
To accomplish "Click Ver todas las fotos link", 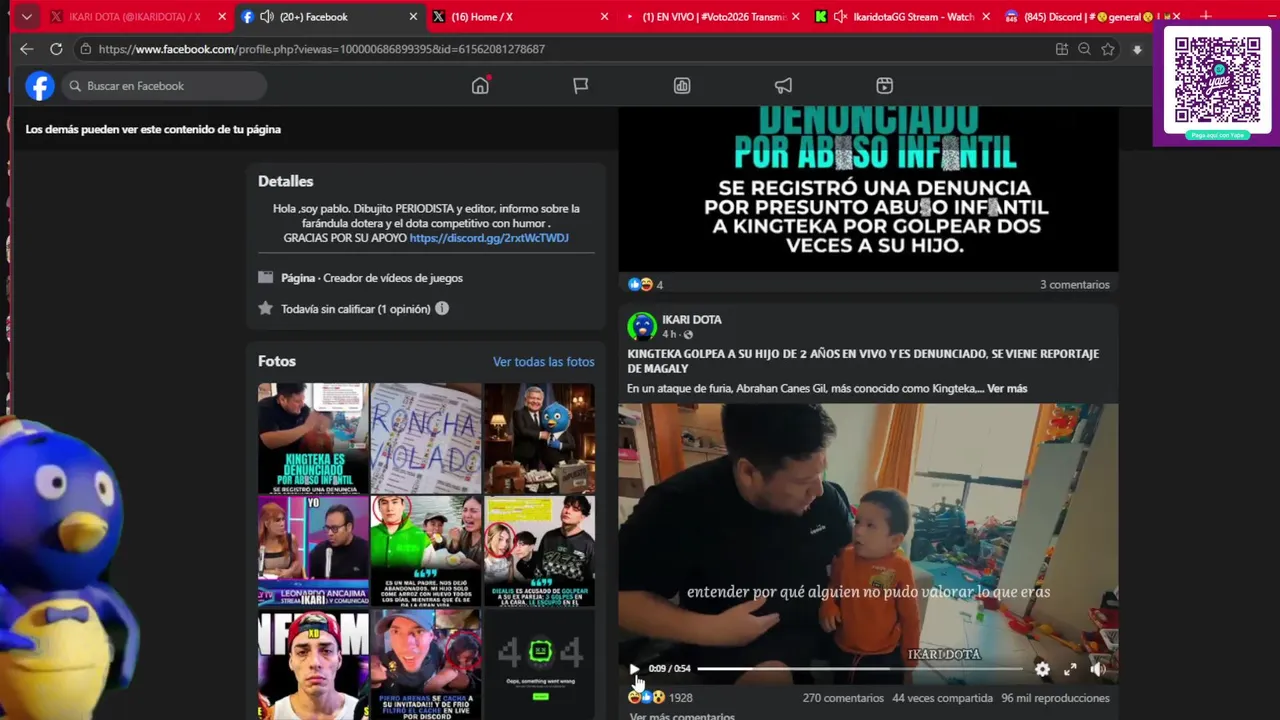I will pyautogui.click(x=543, y=362).
